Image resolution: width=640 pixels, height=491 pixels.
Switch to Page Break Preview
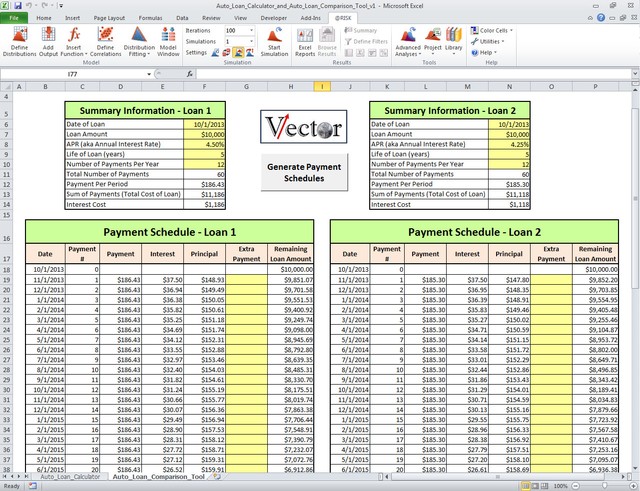544,486
